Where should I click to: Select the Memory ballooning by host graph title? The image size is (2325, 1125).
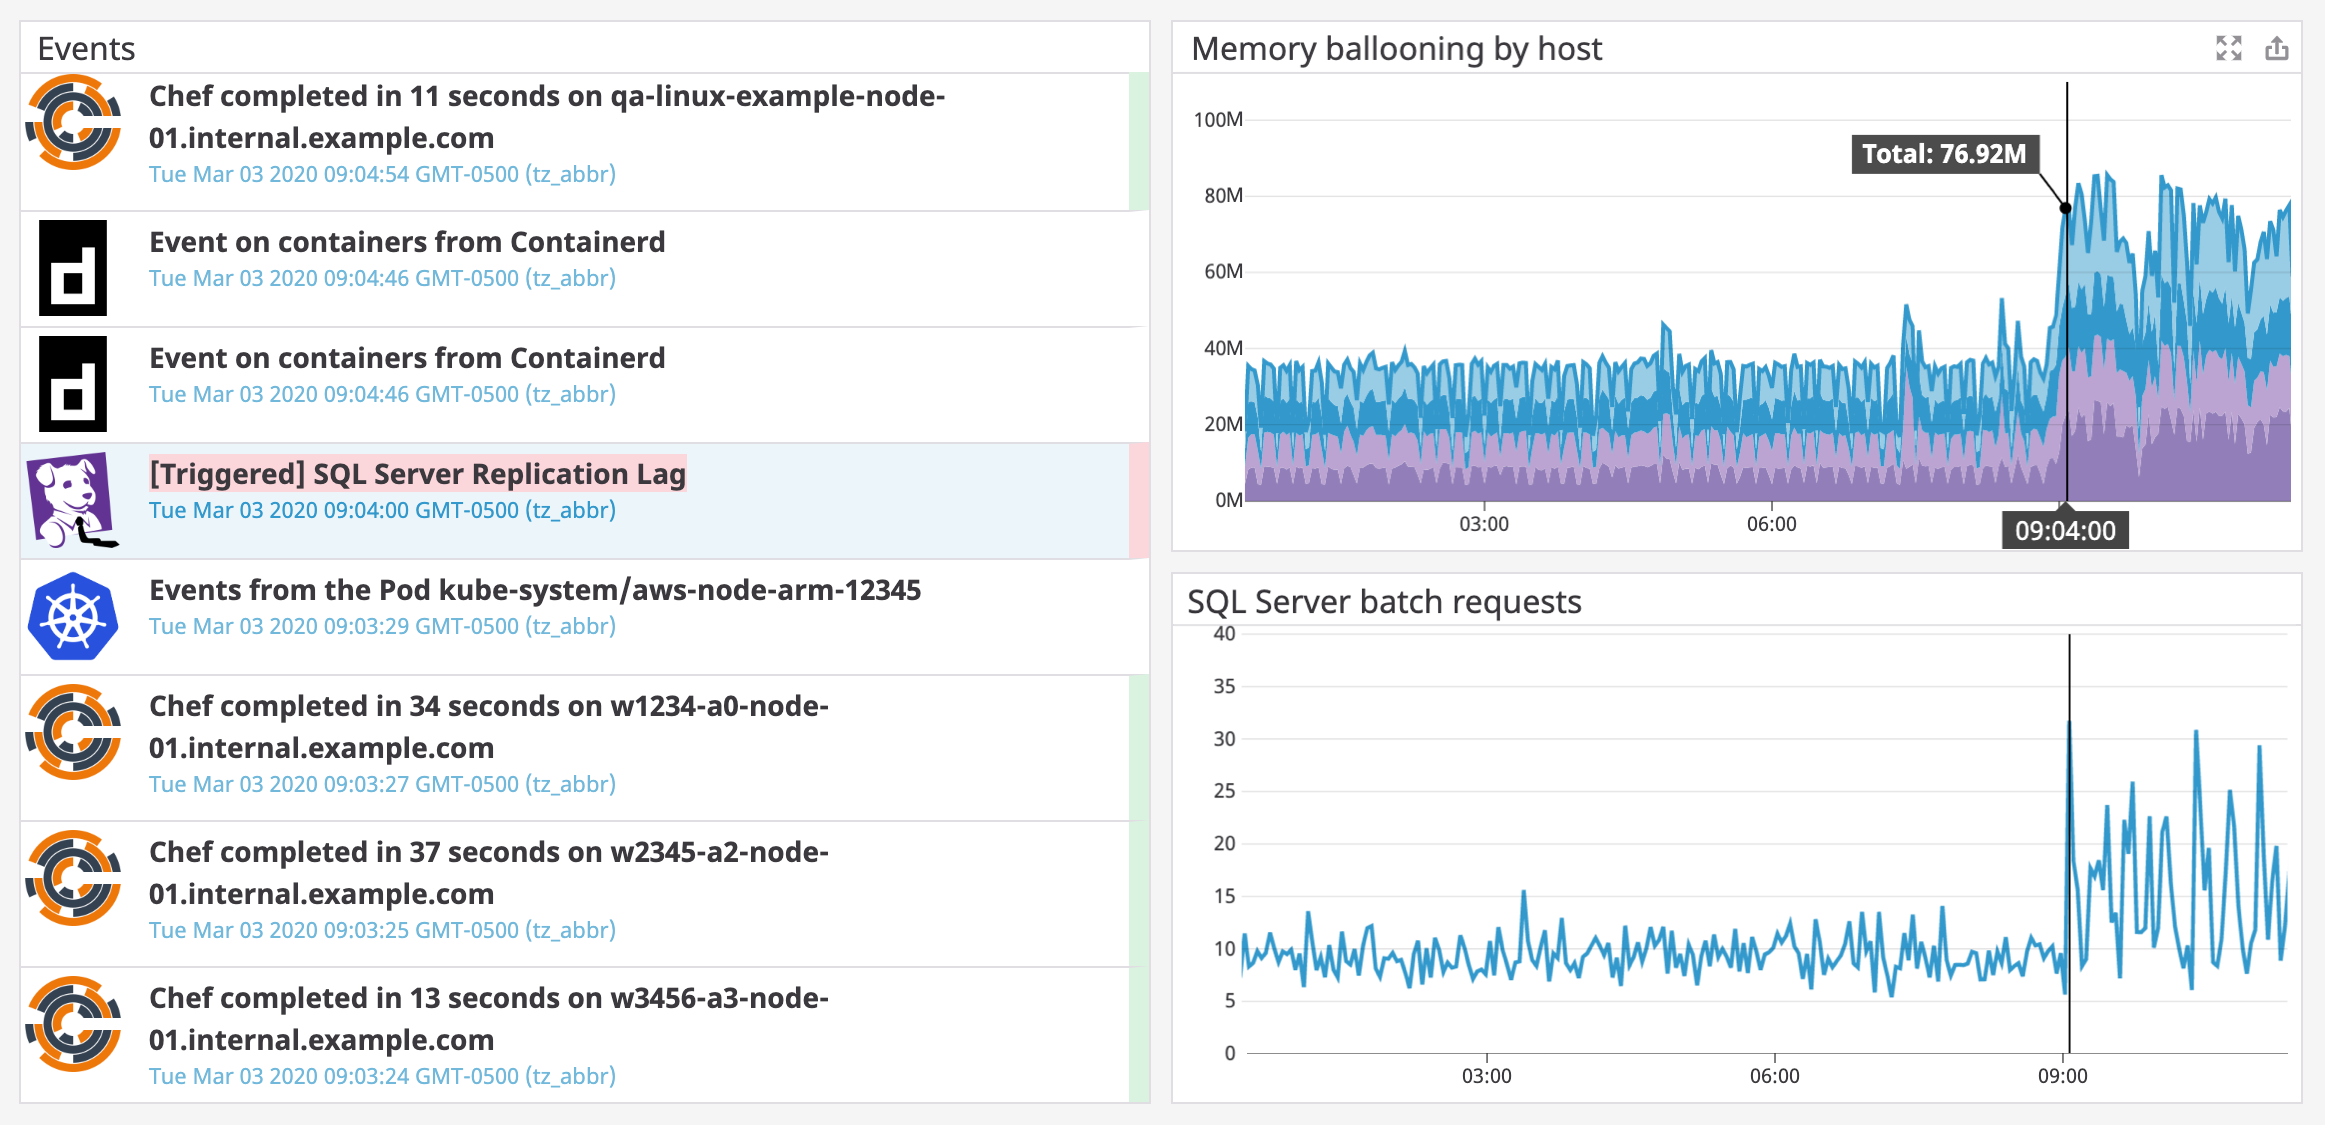coord(1397,48)
